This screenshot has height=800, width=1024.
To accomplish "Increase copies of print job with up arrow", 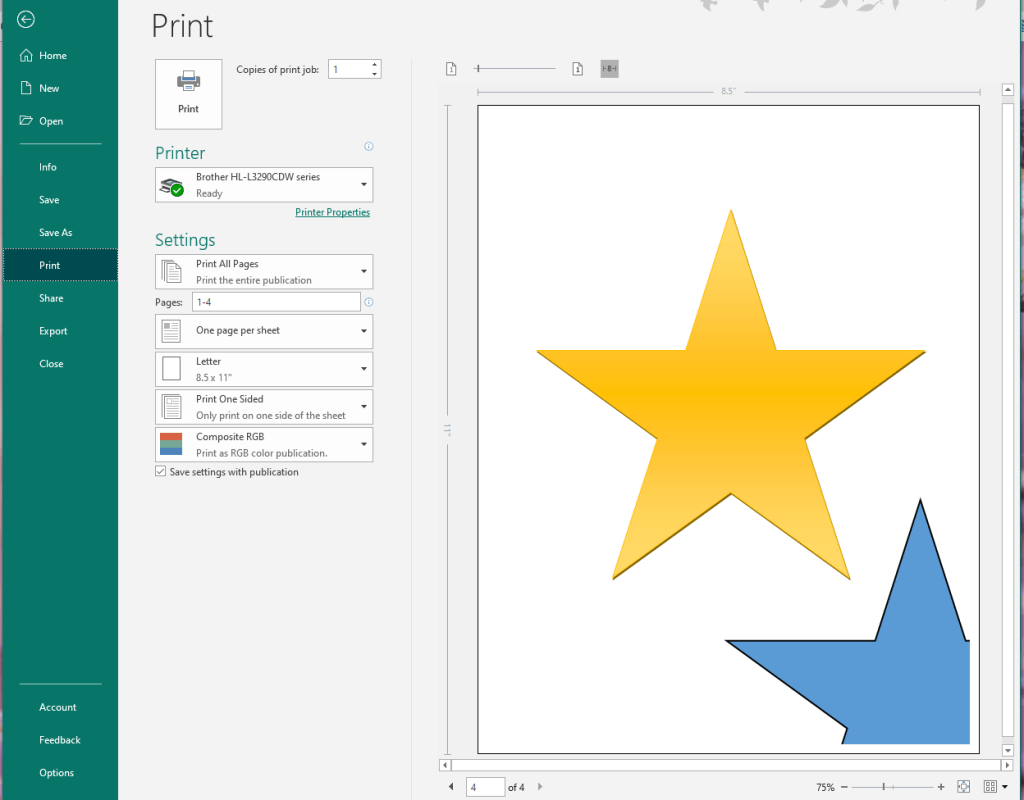I will pos(375,65).
